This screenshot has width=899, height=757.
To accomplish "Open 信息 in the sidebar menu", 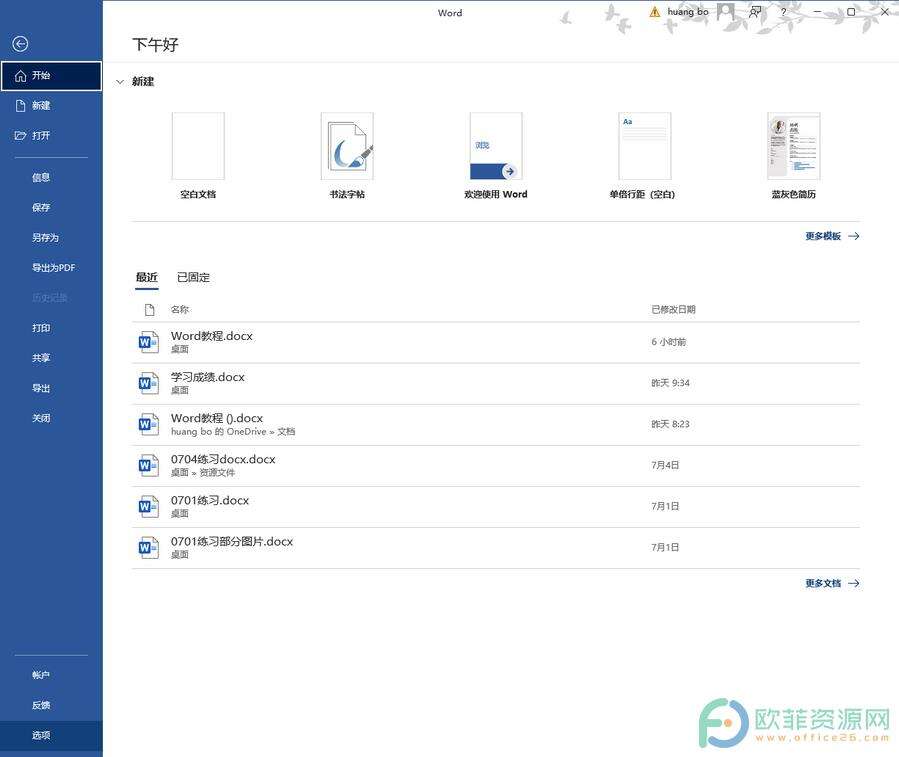I will point(41,178).
